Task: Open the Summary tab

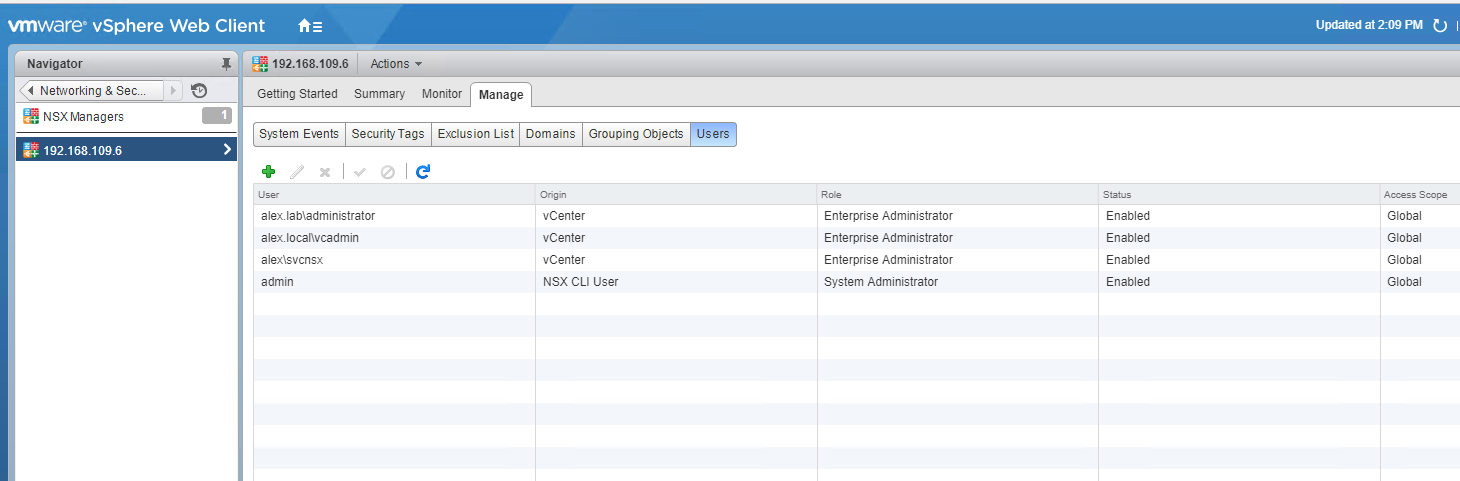Action: (x=379, y=94)
